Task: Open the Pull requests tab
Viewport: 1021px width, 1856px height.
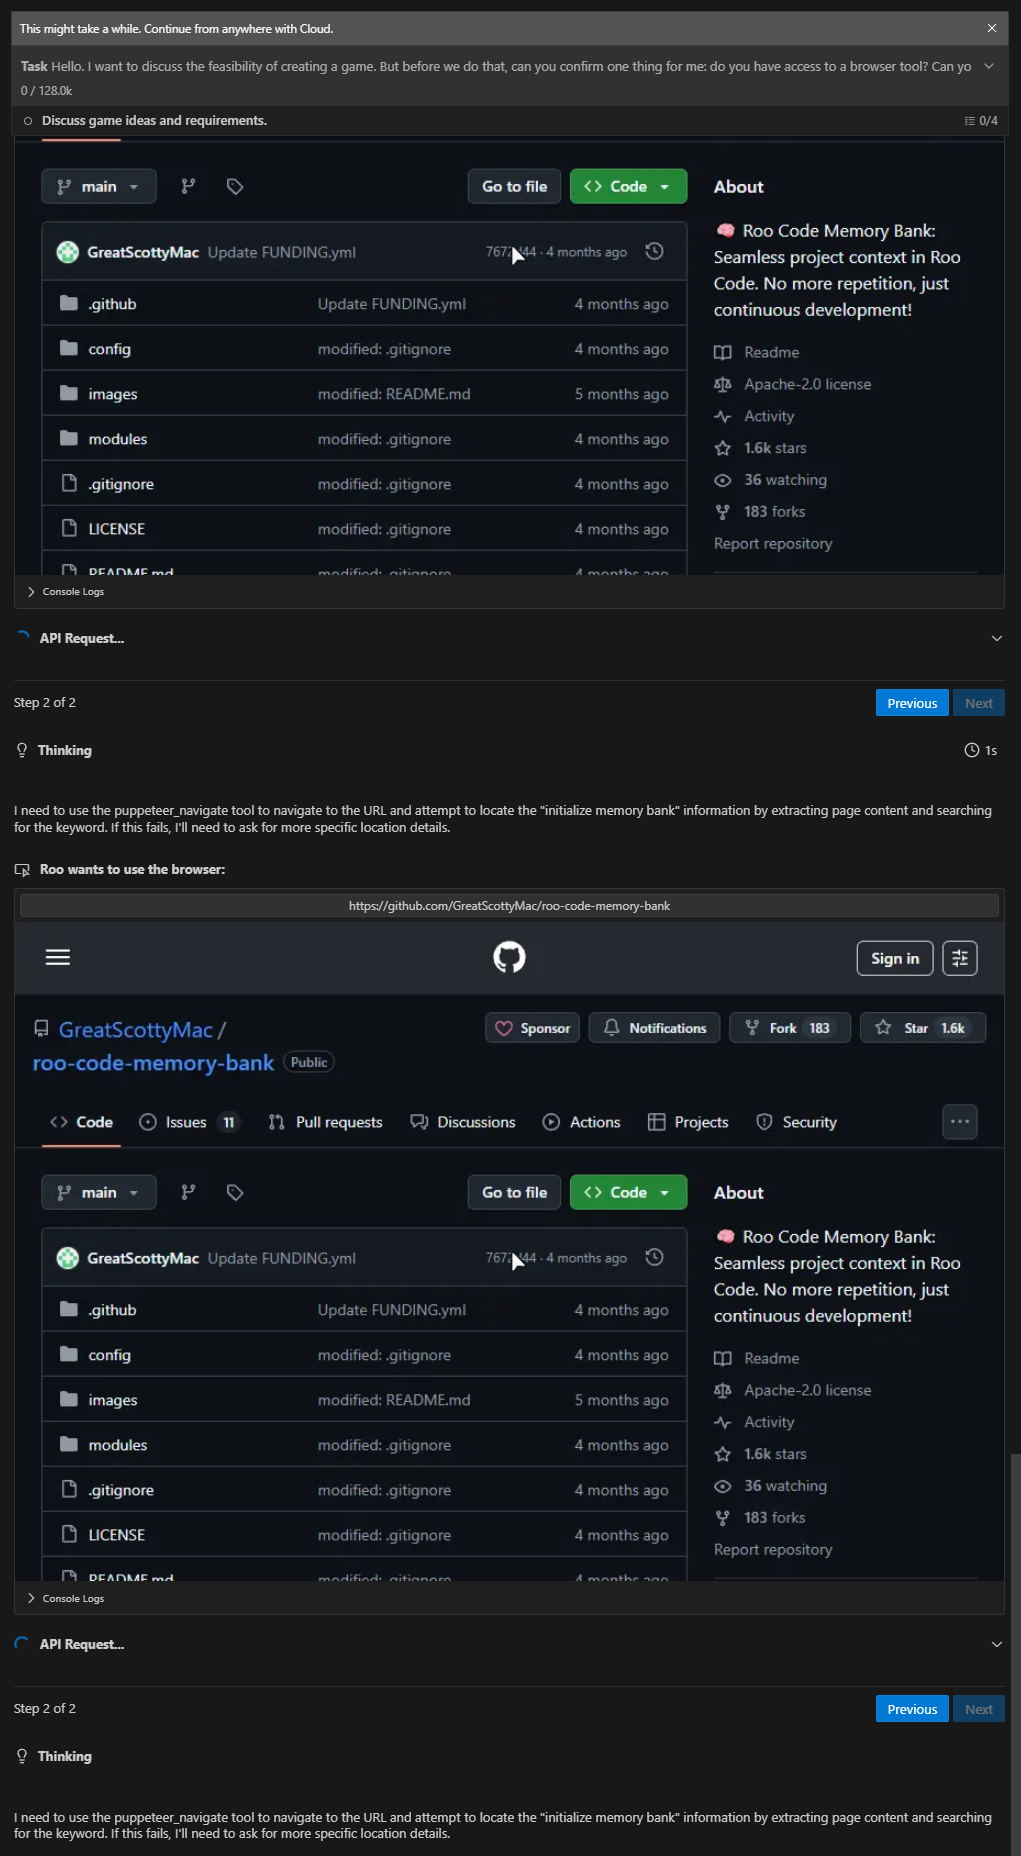Action: click(326, 1122)
